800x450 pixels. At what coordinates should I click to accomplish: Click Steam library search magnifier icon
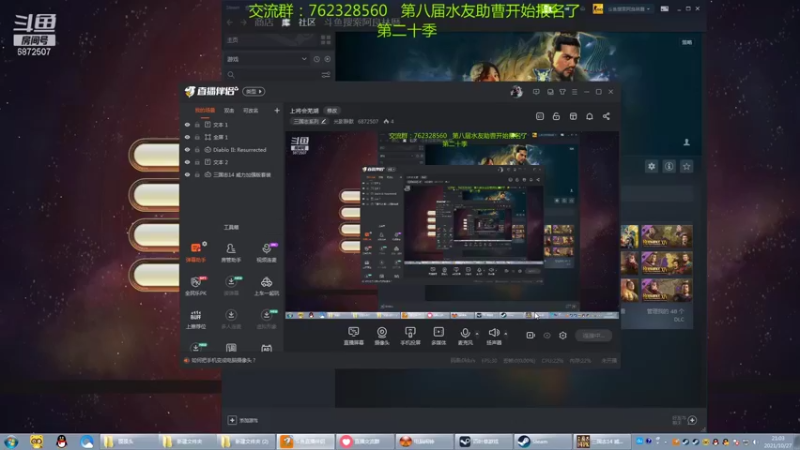click(x=231, y=75)
